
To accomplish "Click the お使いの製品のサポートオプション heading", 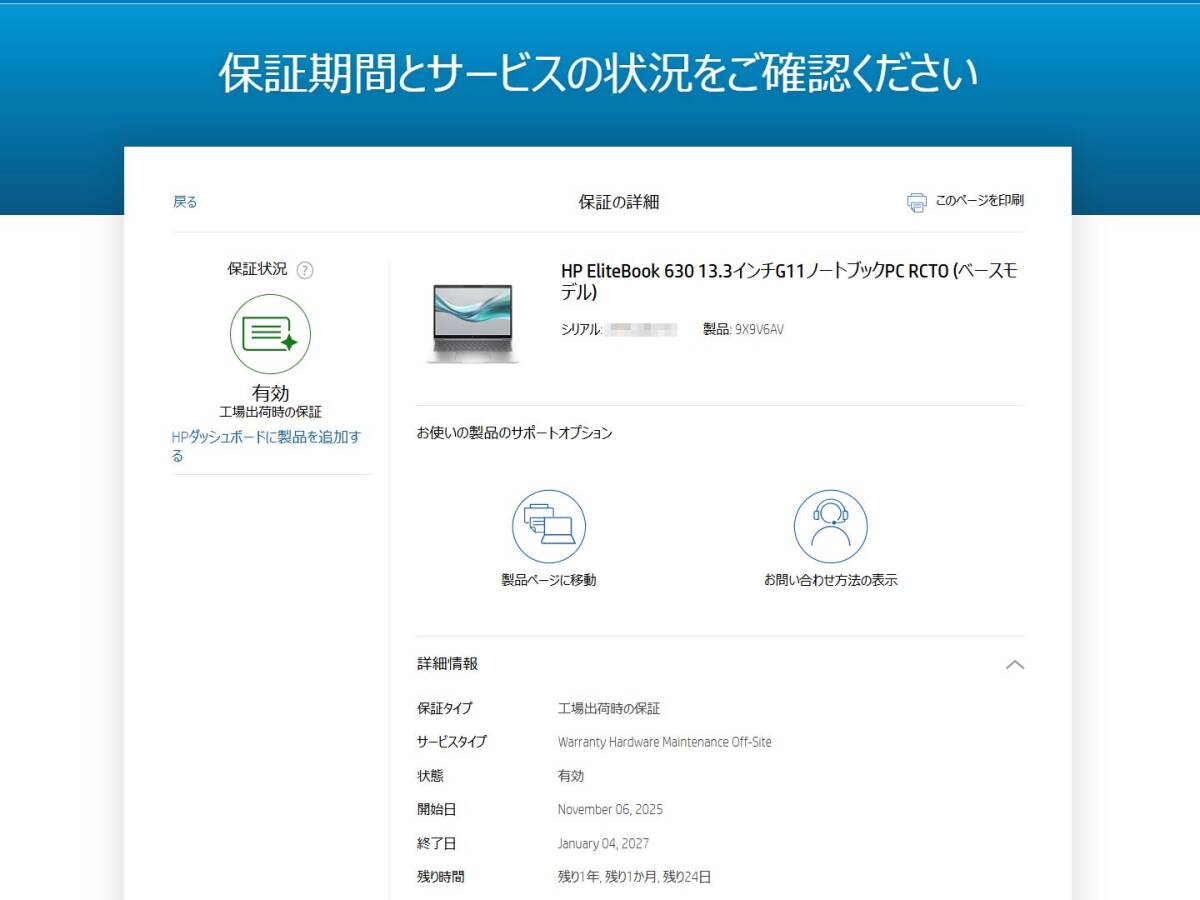I will pos(514,433).
